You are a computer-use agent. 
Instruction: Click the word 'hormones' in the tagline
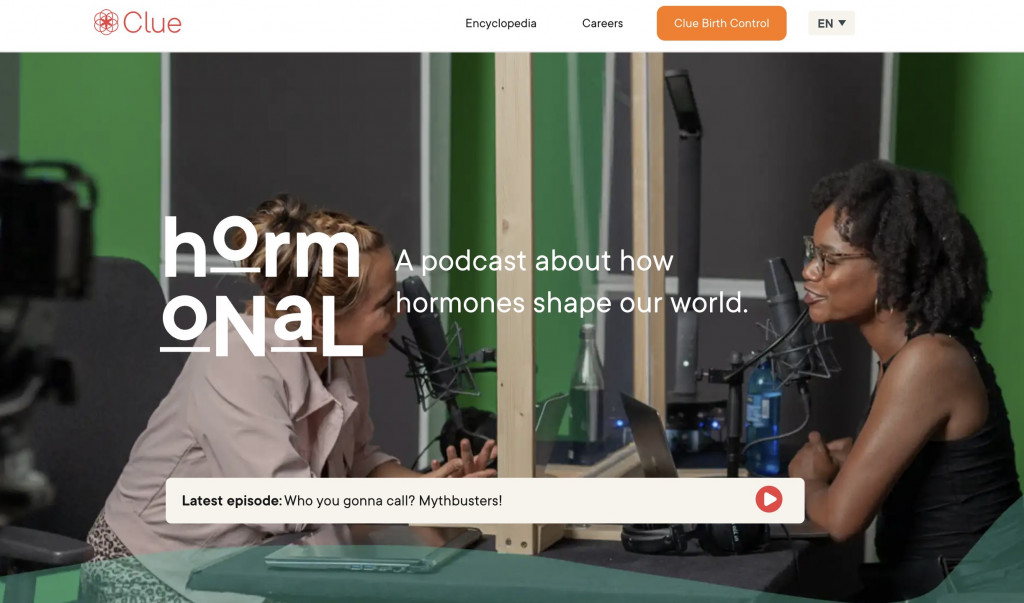[x=460, y=303]
